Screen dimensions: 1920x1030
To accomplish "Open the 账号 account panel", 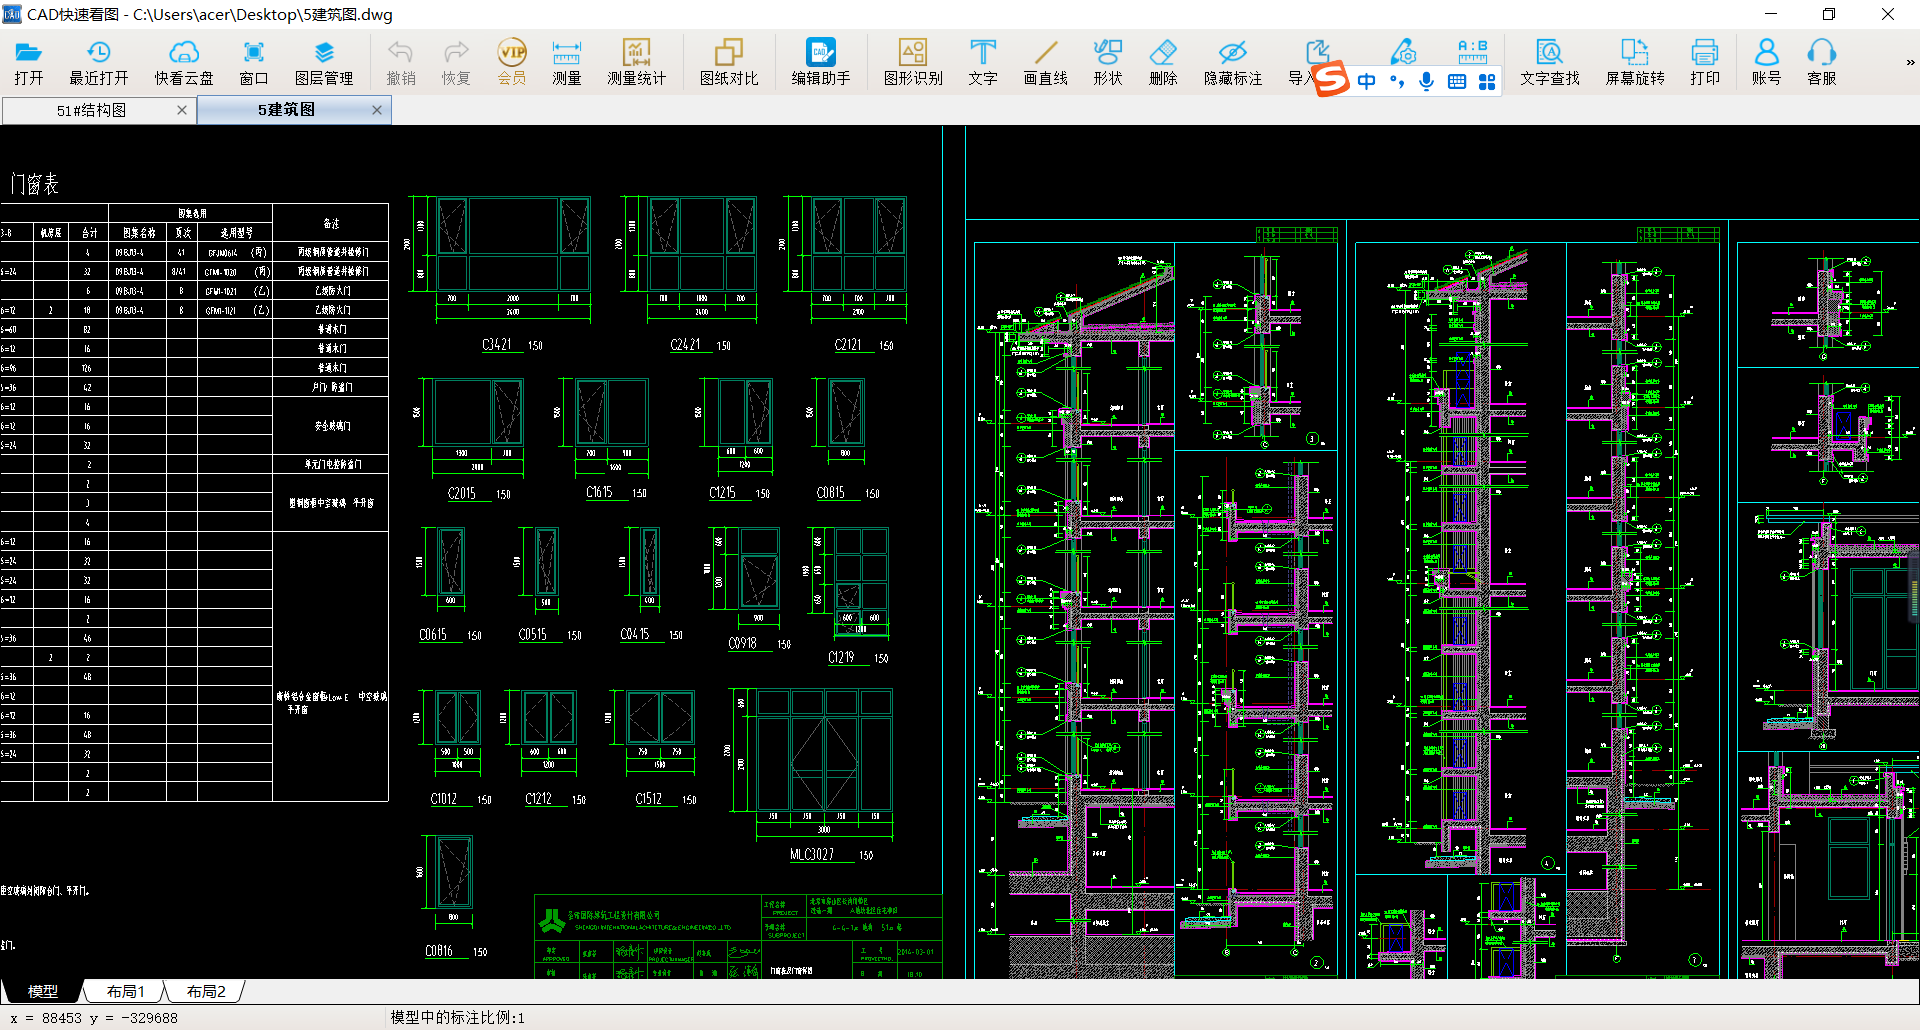I will coord(1766,62).
